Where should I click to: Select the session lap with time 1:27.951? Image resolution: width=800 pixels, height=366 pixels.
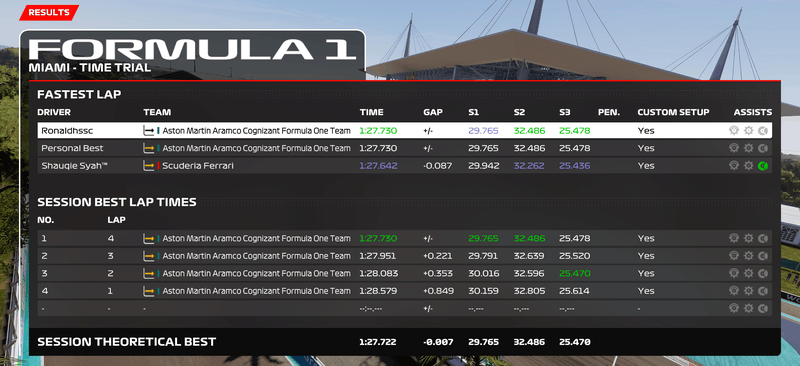pyautogui.click(x=405, y=256)
